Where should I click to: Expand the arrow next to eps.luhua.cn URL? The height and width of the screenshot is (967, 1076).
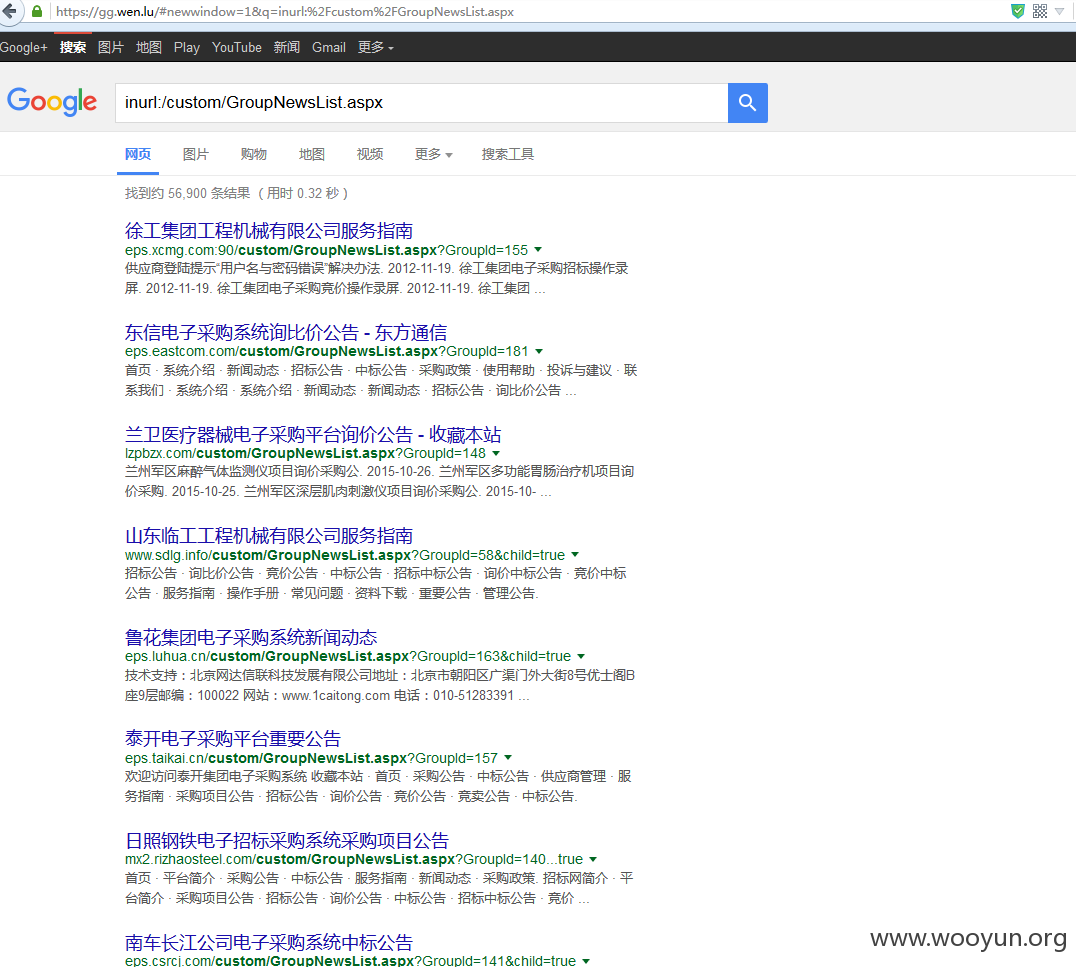pos(581,656)
